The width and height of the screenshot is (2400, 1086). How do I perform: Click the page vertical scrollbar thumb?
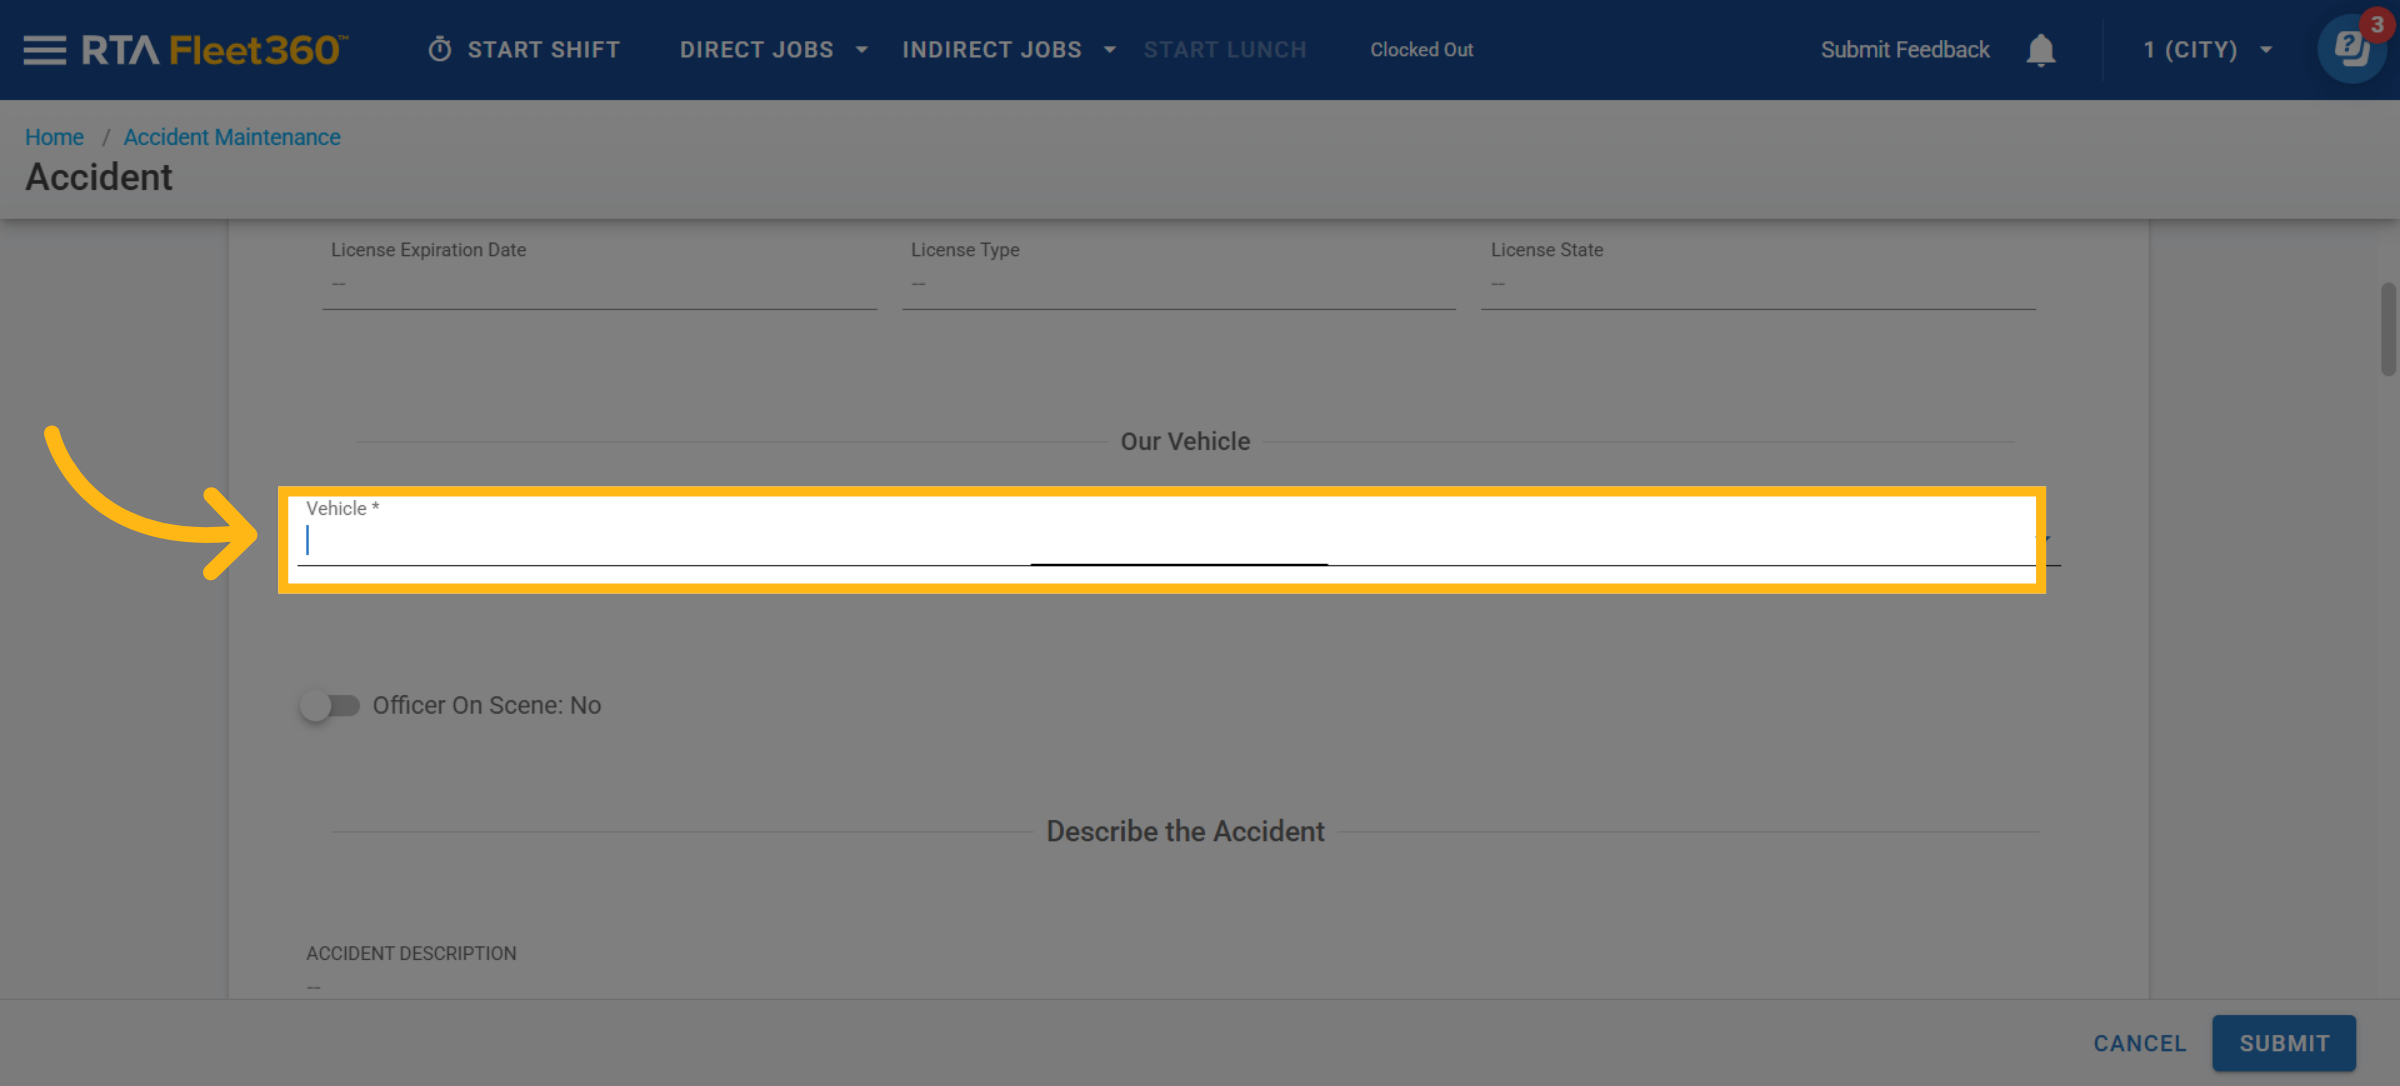tap(2388, 330)
